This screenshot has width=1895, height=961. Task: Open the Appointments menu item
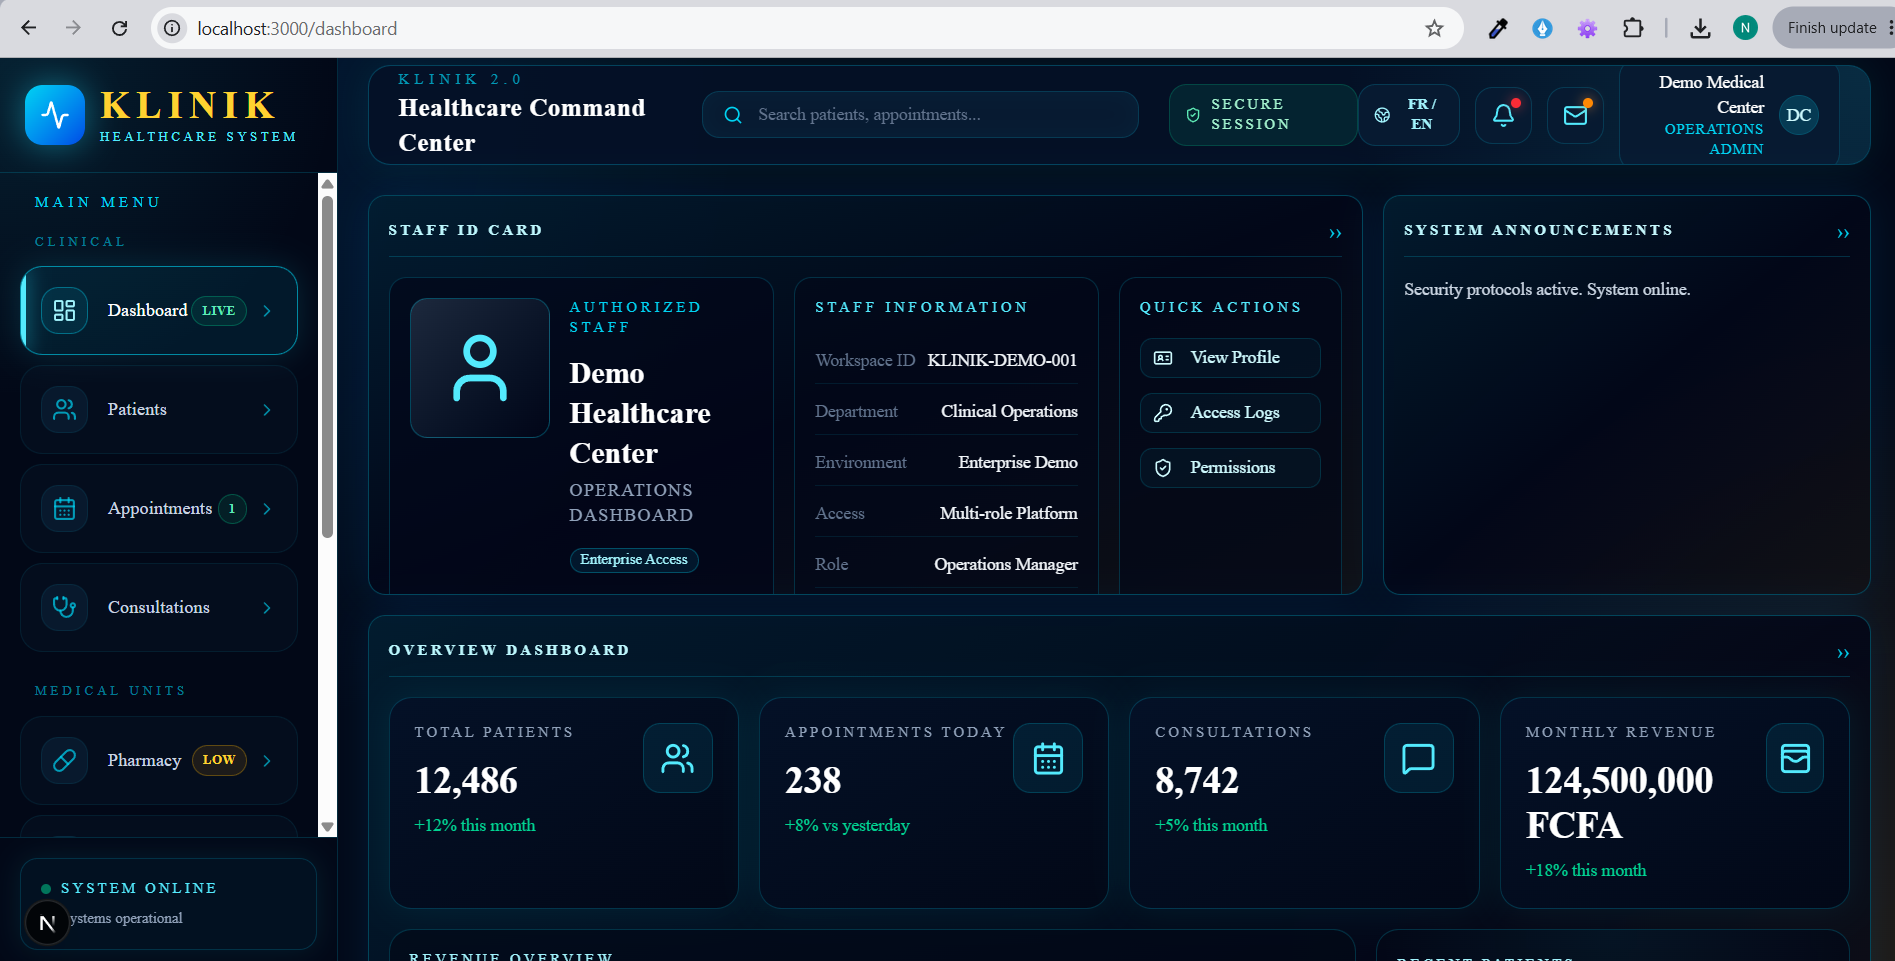(159, 508)
